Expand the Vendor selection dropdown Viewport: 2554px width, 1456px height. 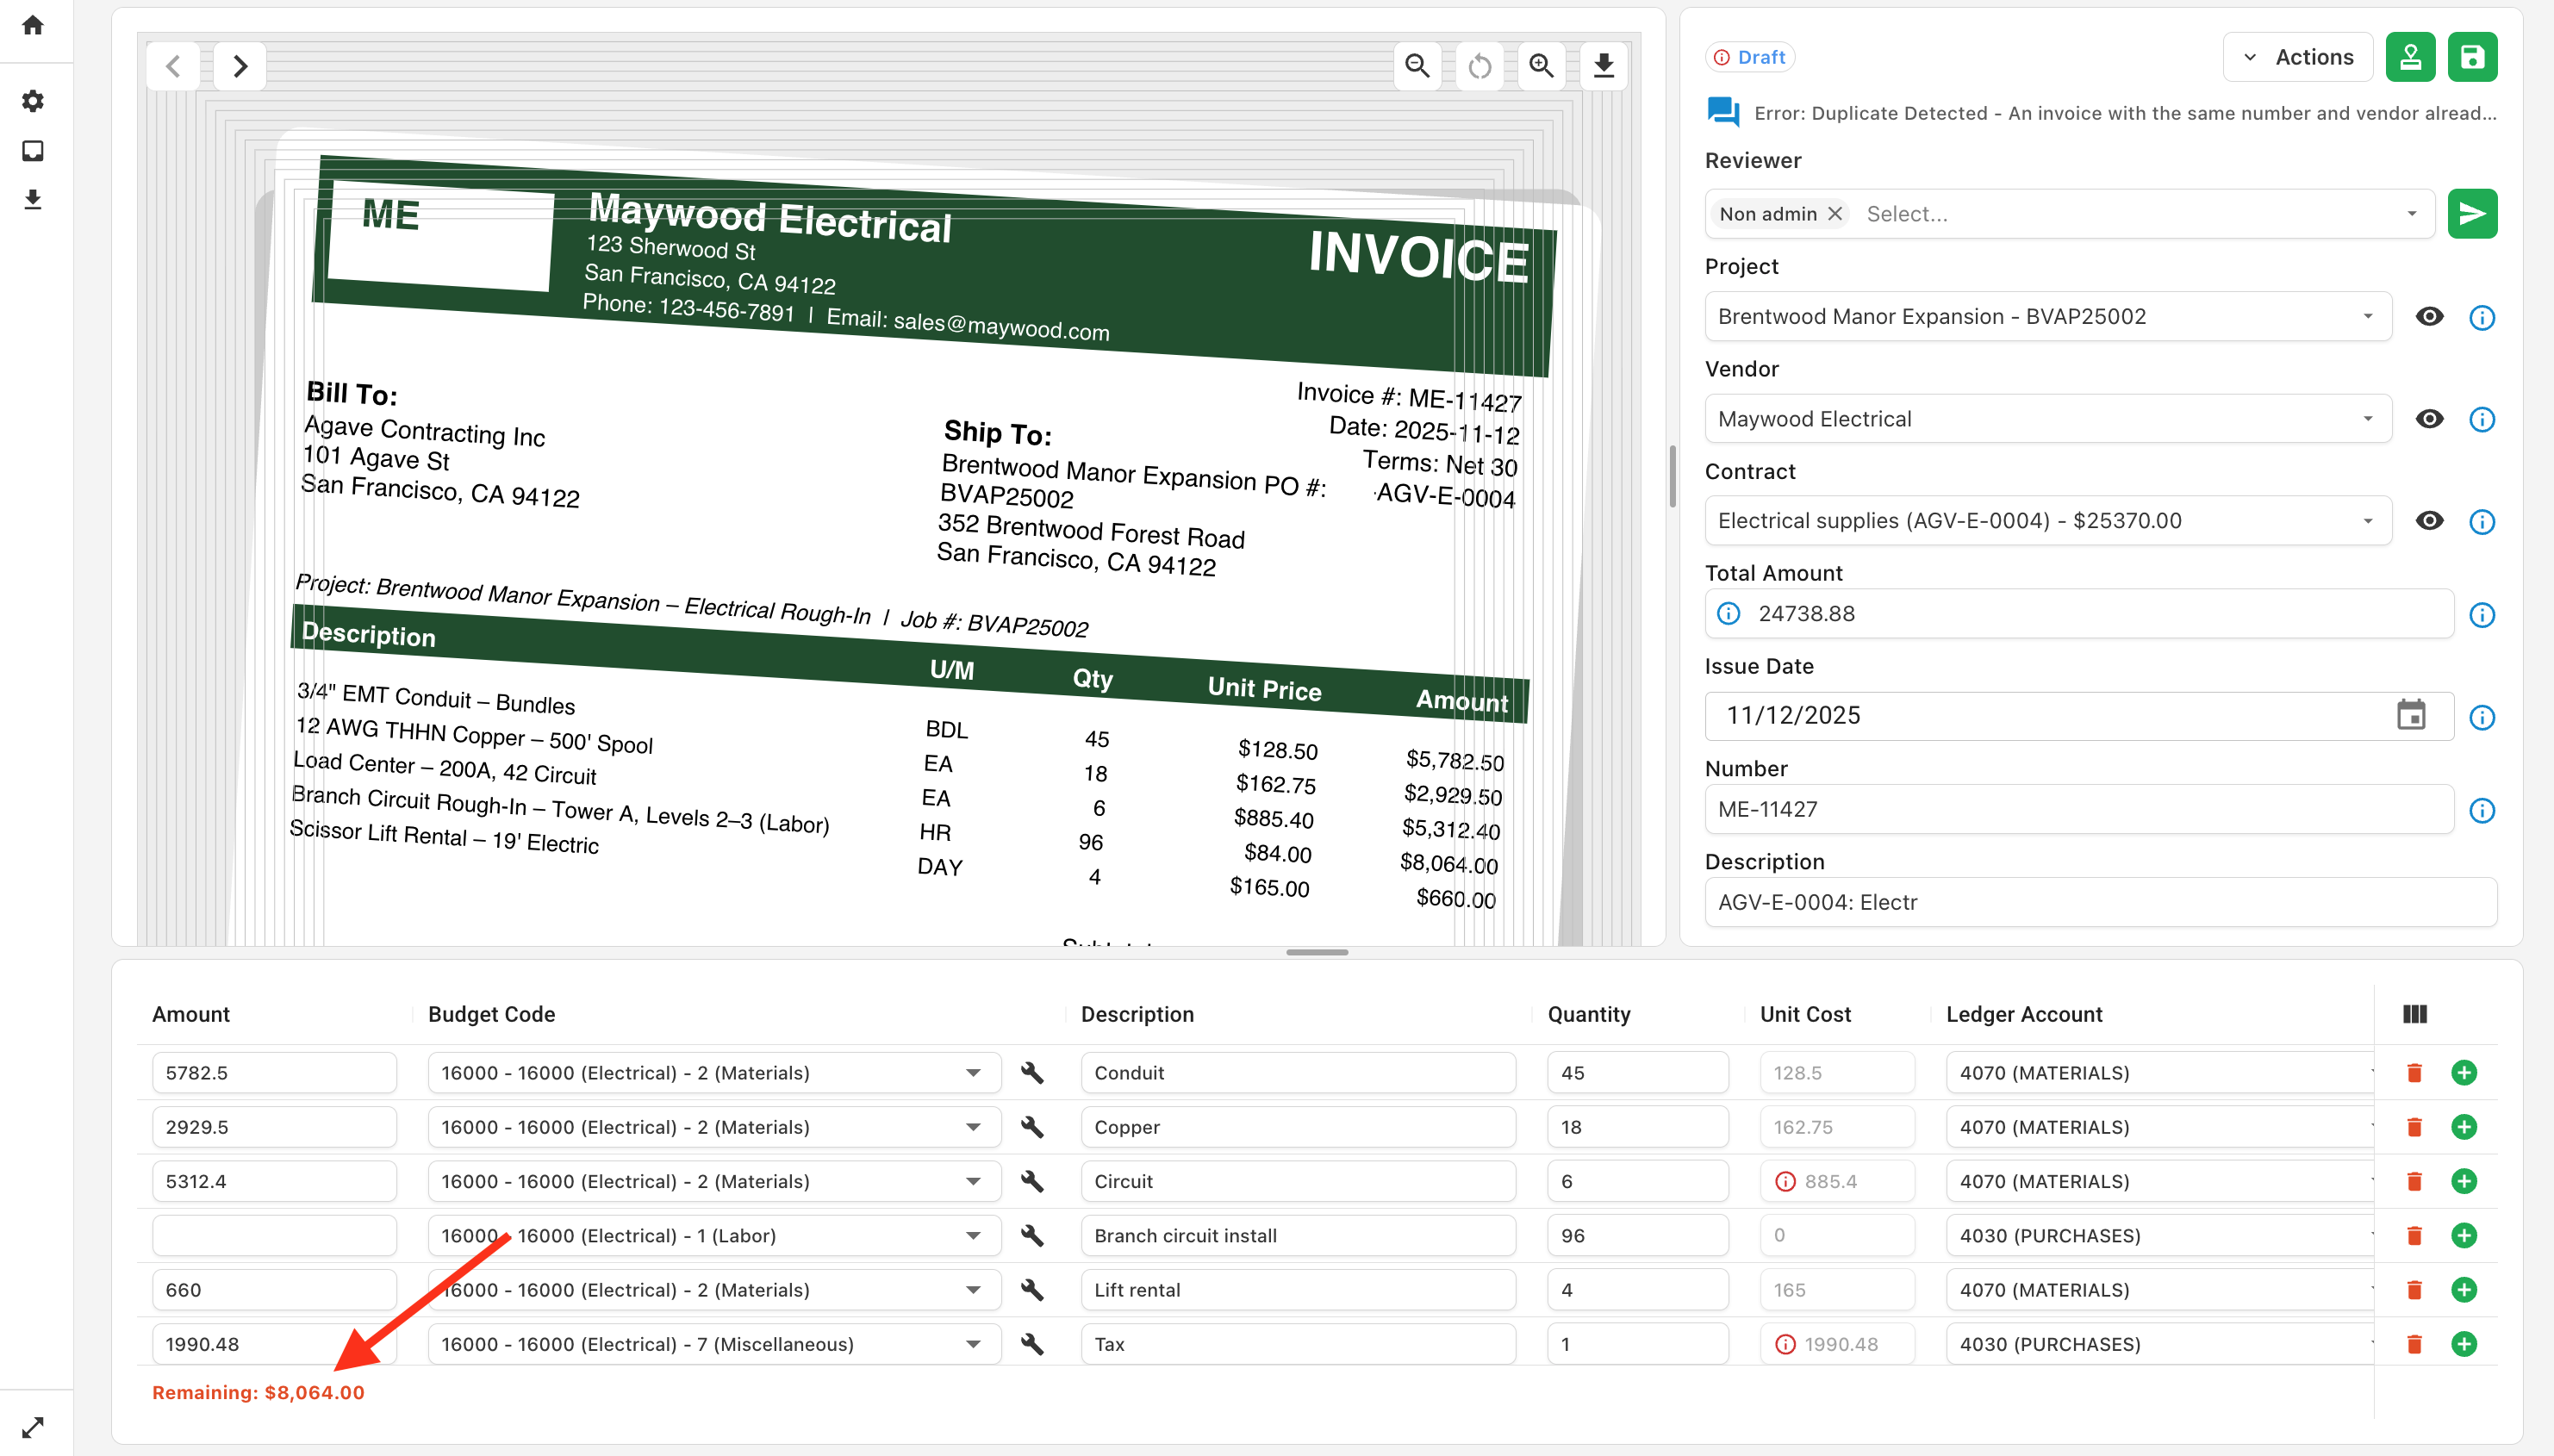pyautogui.click(x=2368, y=418)
